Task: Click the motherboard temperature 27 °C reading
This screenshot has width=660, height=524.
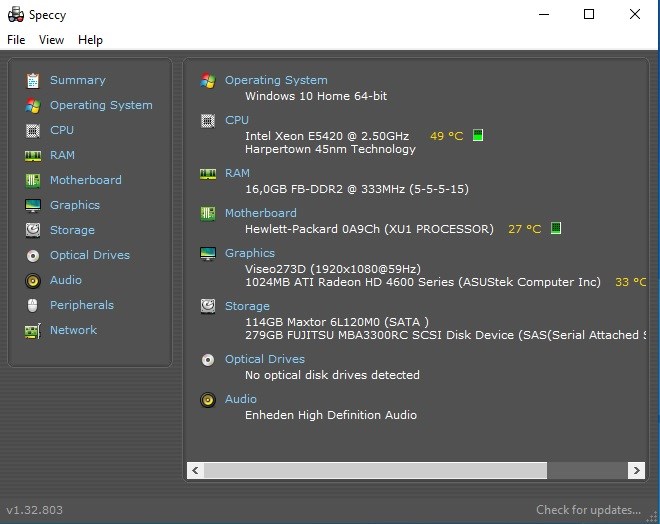Action: coord(524,229)
